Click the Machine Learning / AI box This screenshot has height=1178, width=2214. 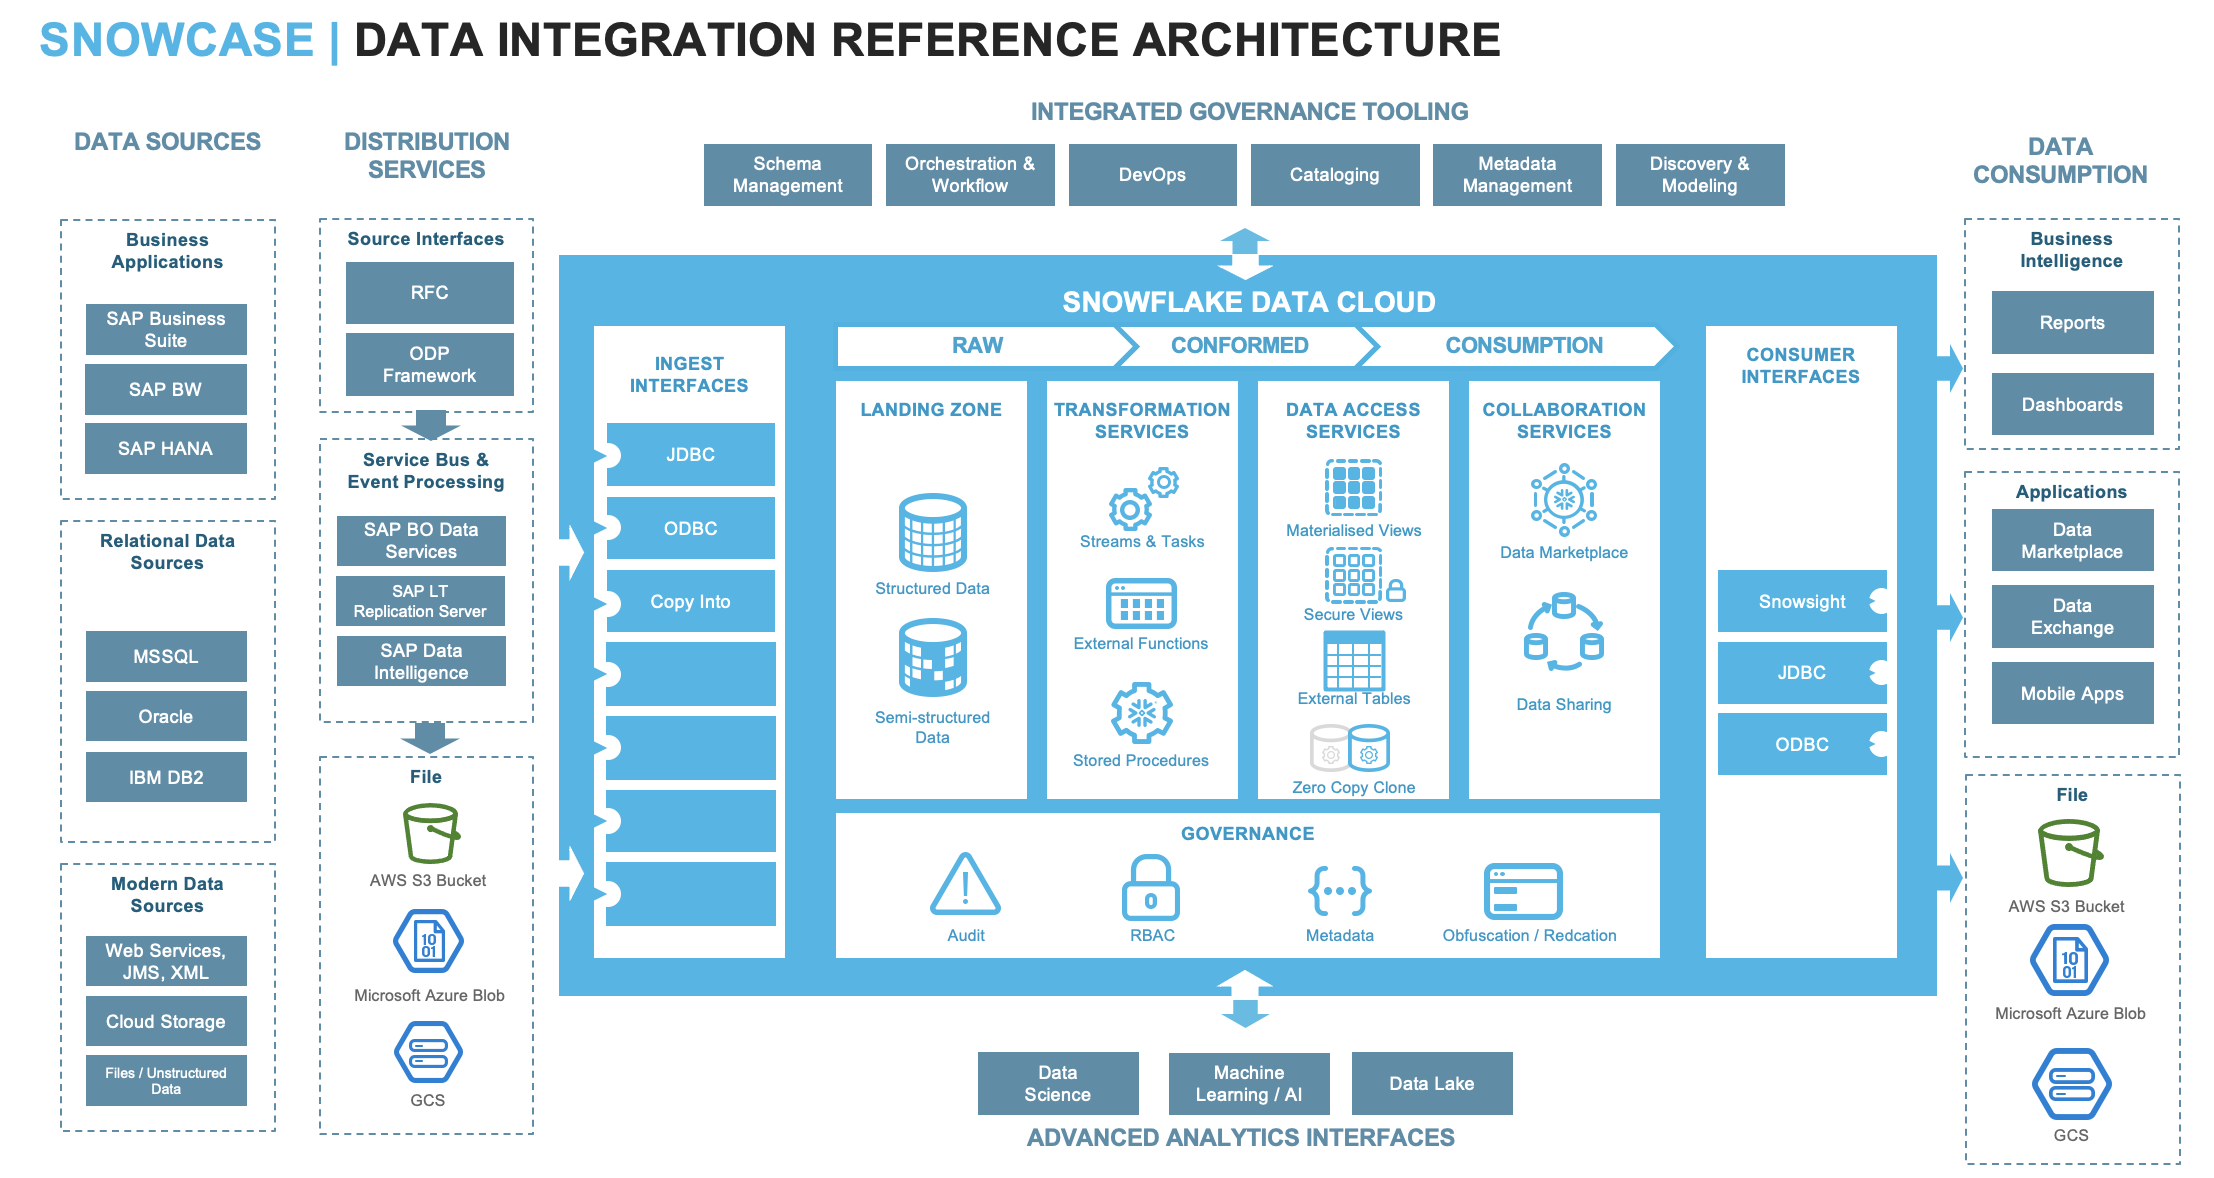point(1248,1083)
